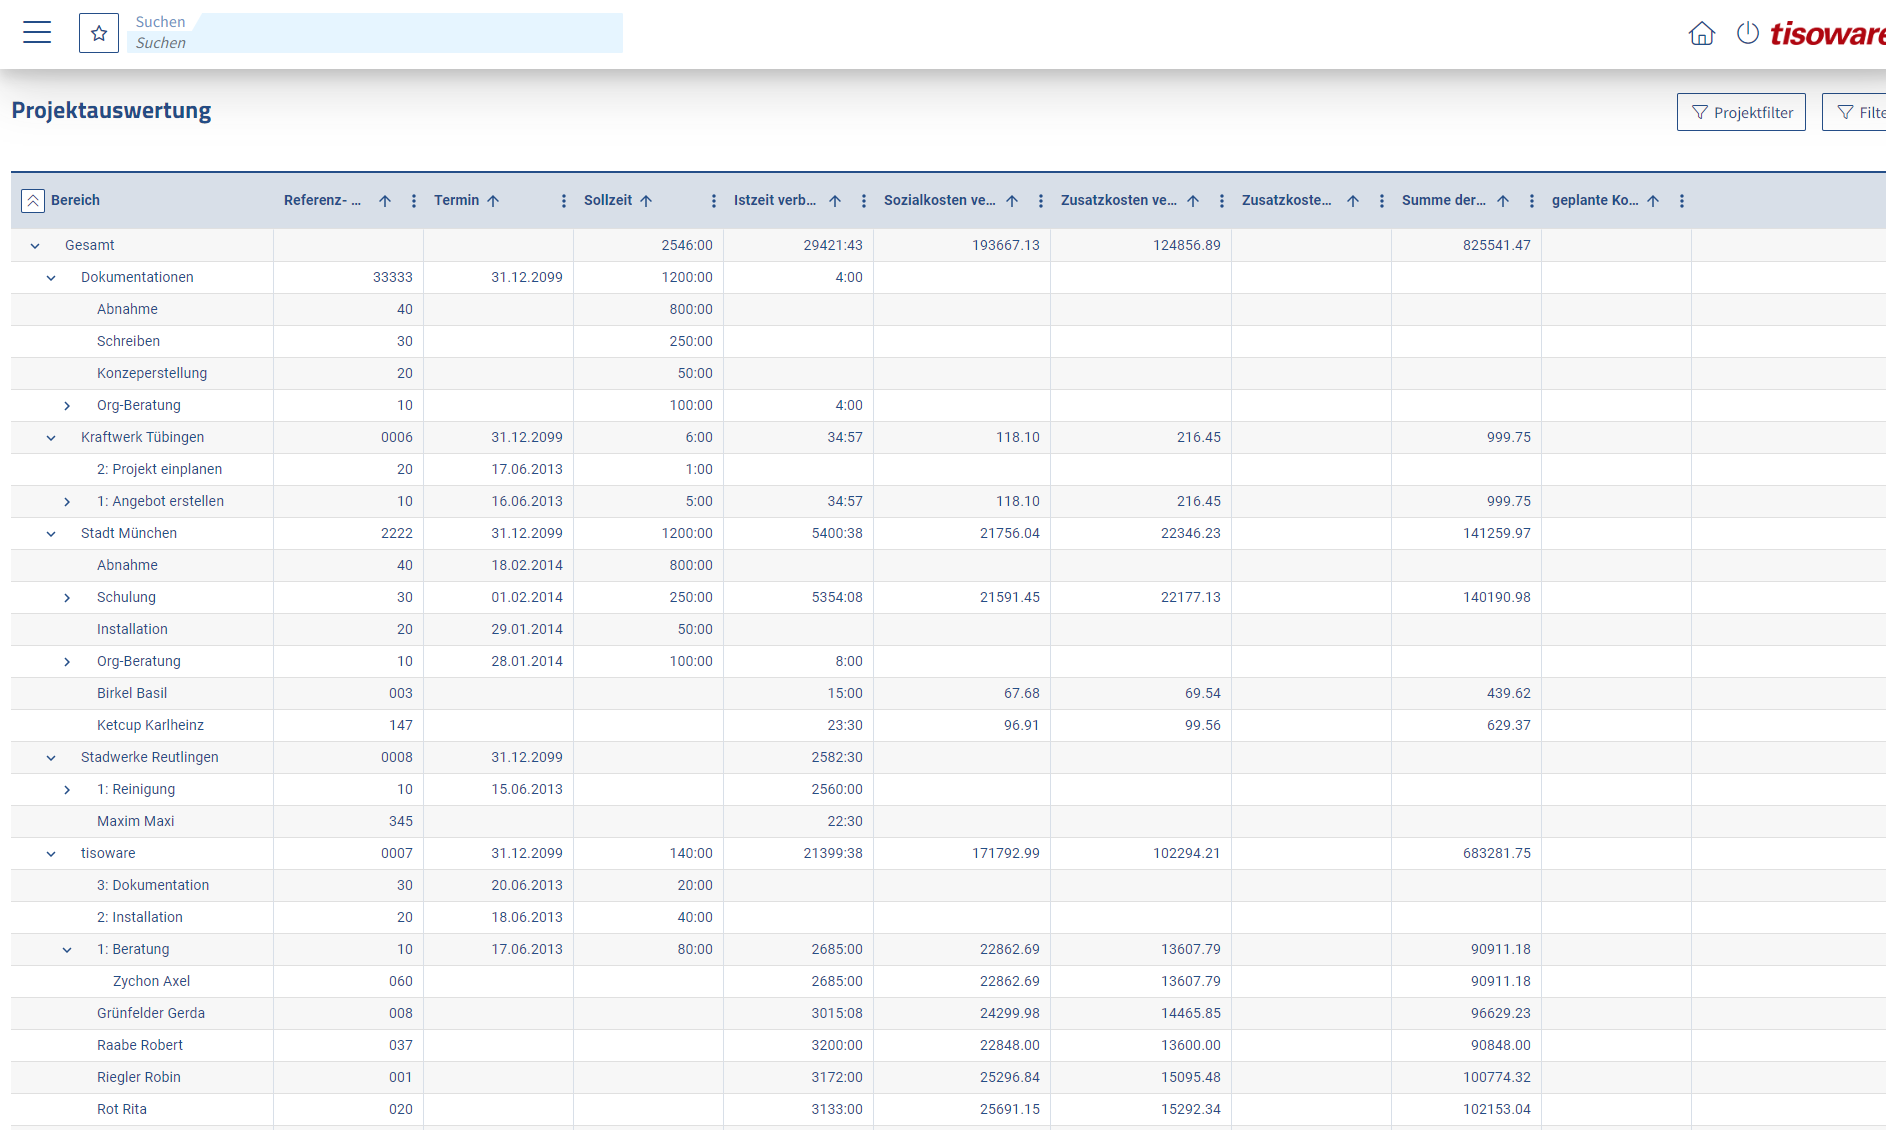1886x1130 pixels.
Task: Collapse the 1: Beratung row
Action: pos(67,950)
